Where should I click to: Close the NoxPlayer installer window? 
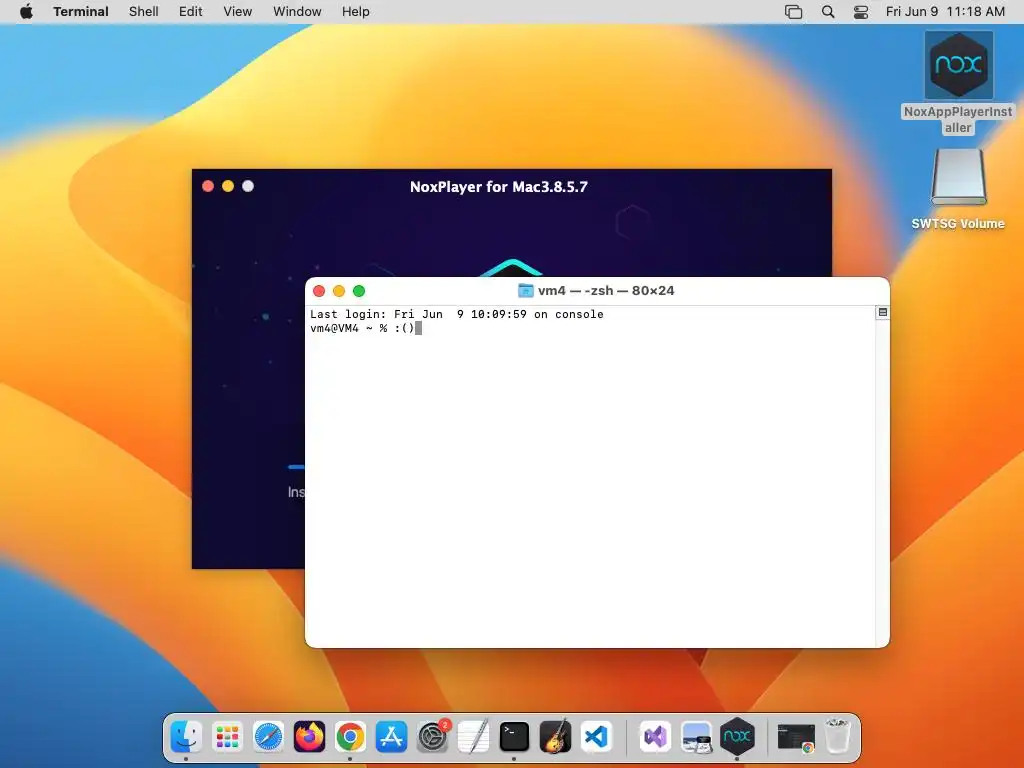point(208,186)
